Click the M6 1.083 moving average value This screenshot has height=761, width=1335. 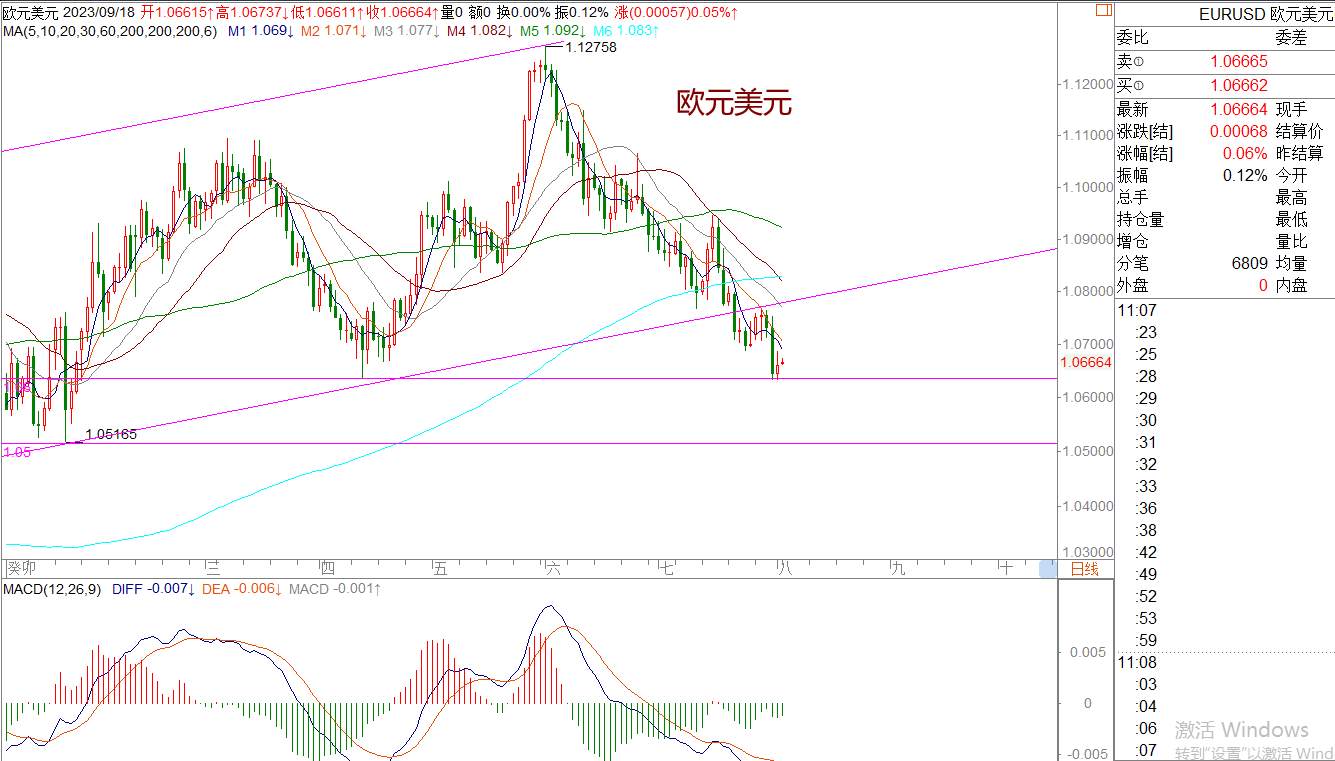click(626, 32)
